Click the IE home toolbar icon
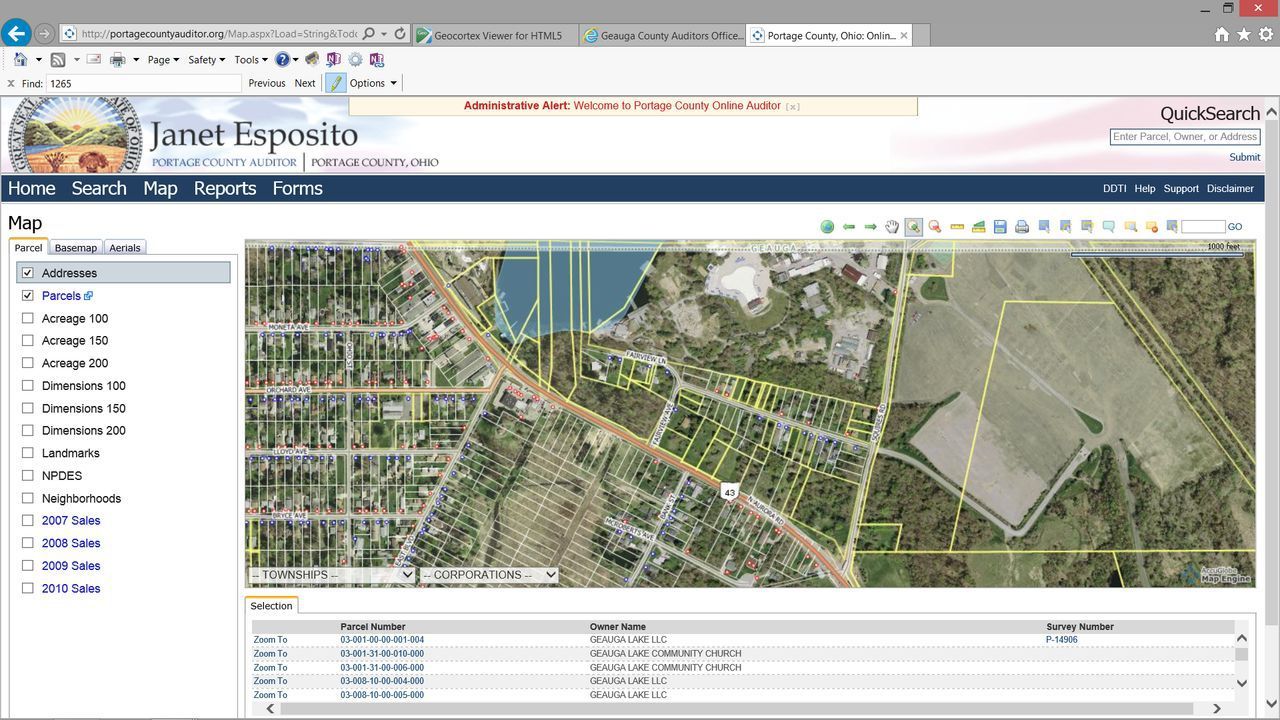The image size is (1280, 720). (x=20, y=60)
